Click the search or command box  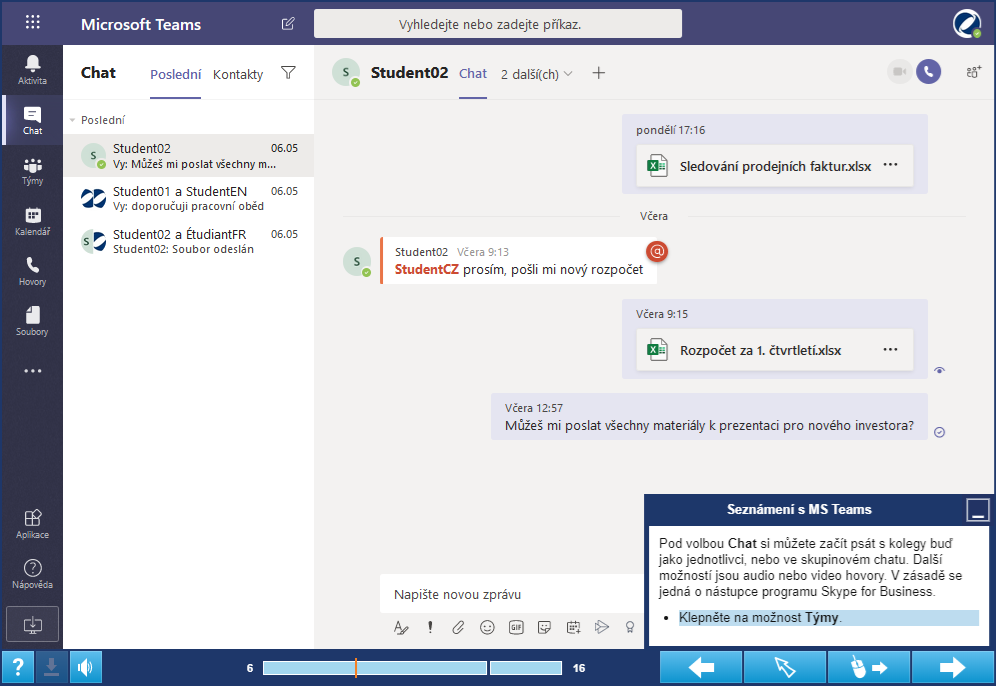click(498, 24)
